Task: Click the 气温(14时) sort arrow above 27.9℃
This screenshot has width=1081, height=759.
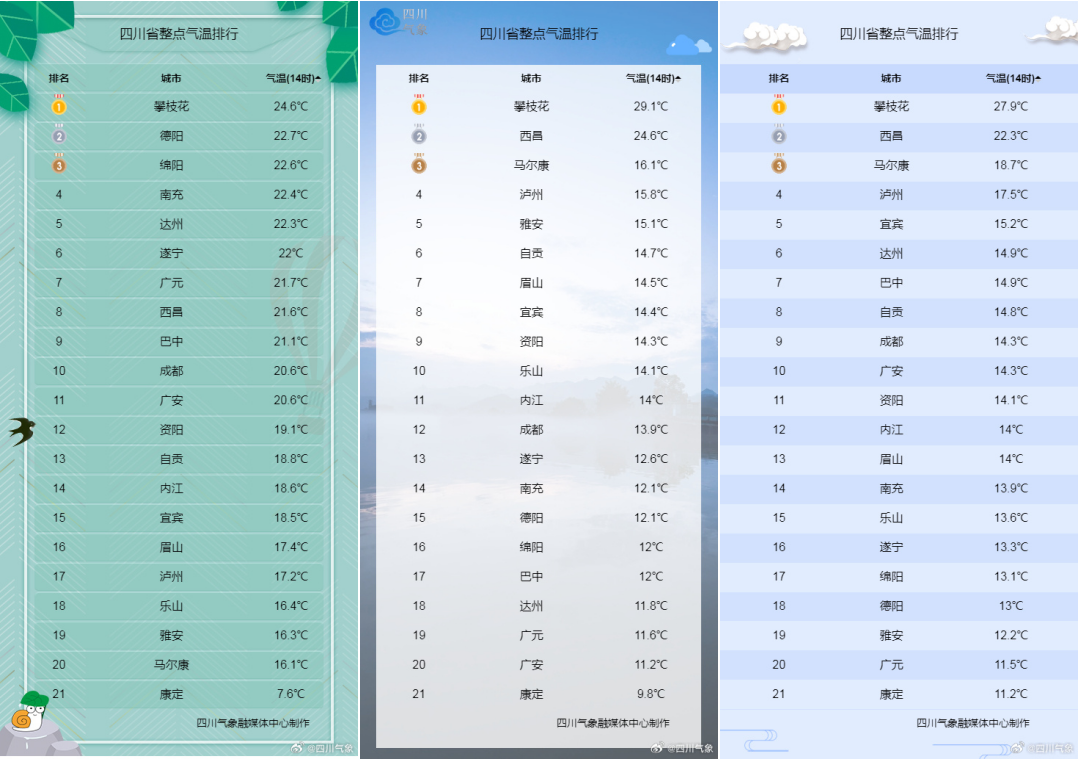Action: point(1038,78)
